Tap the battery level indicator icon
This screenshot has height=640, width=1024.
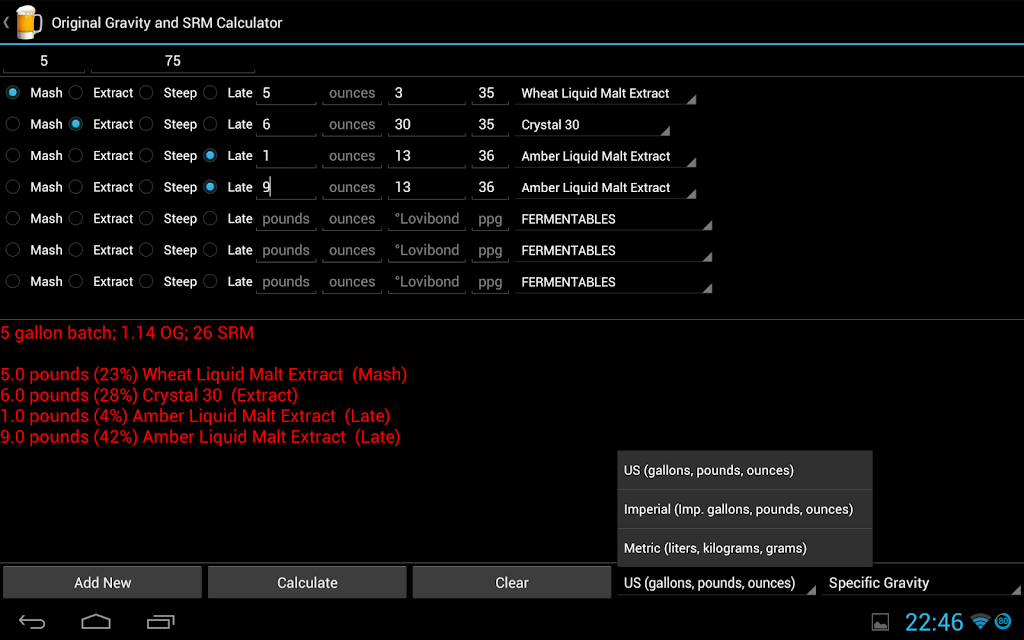(x=1002, y=621)
